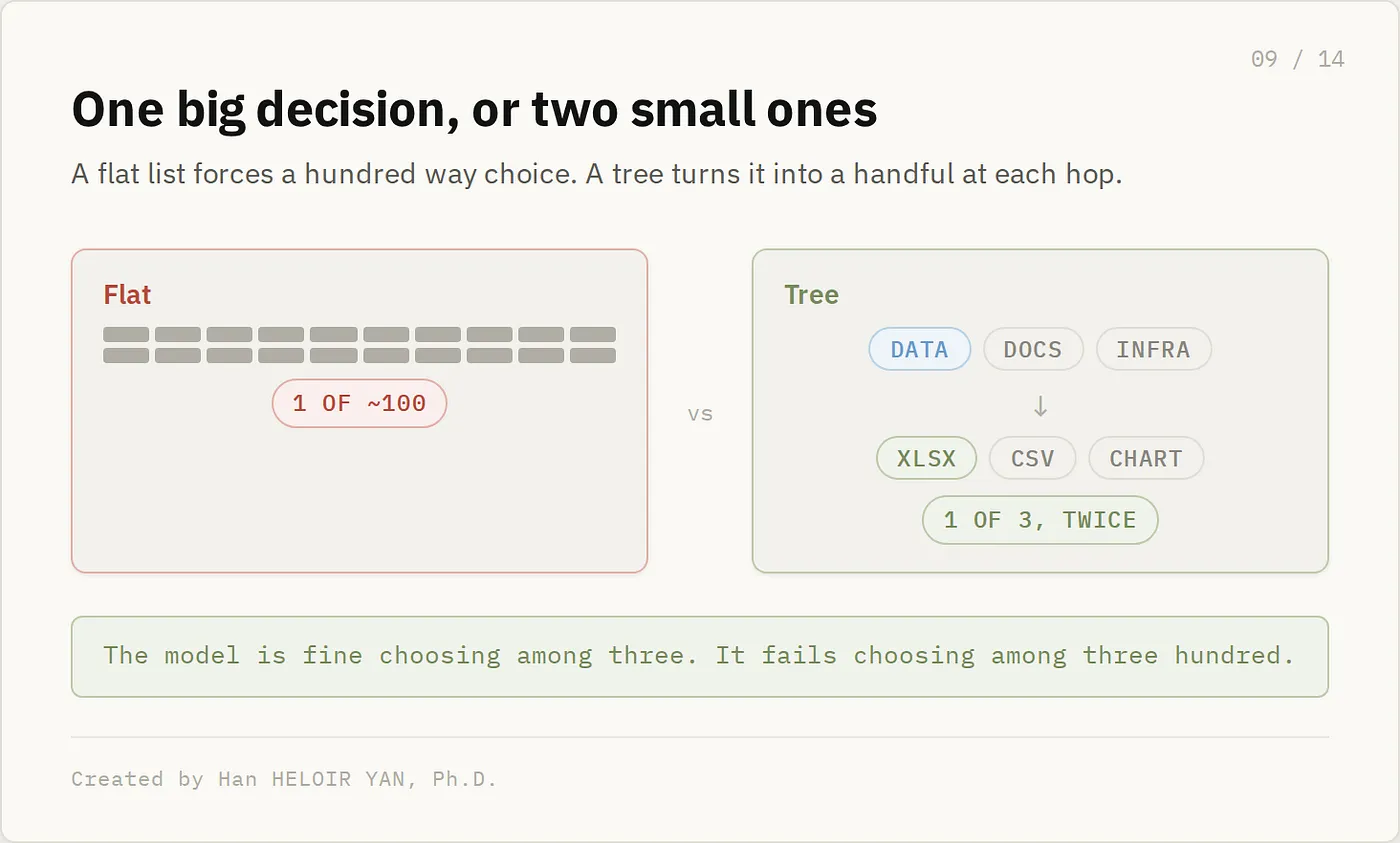Choose the CHART pill
This screenshot has height=843, width=1400.
pyautogui.click(x=1145, y=458)
